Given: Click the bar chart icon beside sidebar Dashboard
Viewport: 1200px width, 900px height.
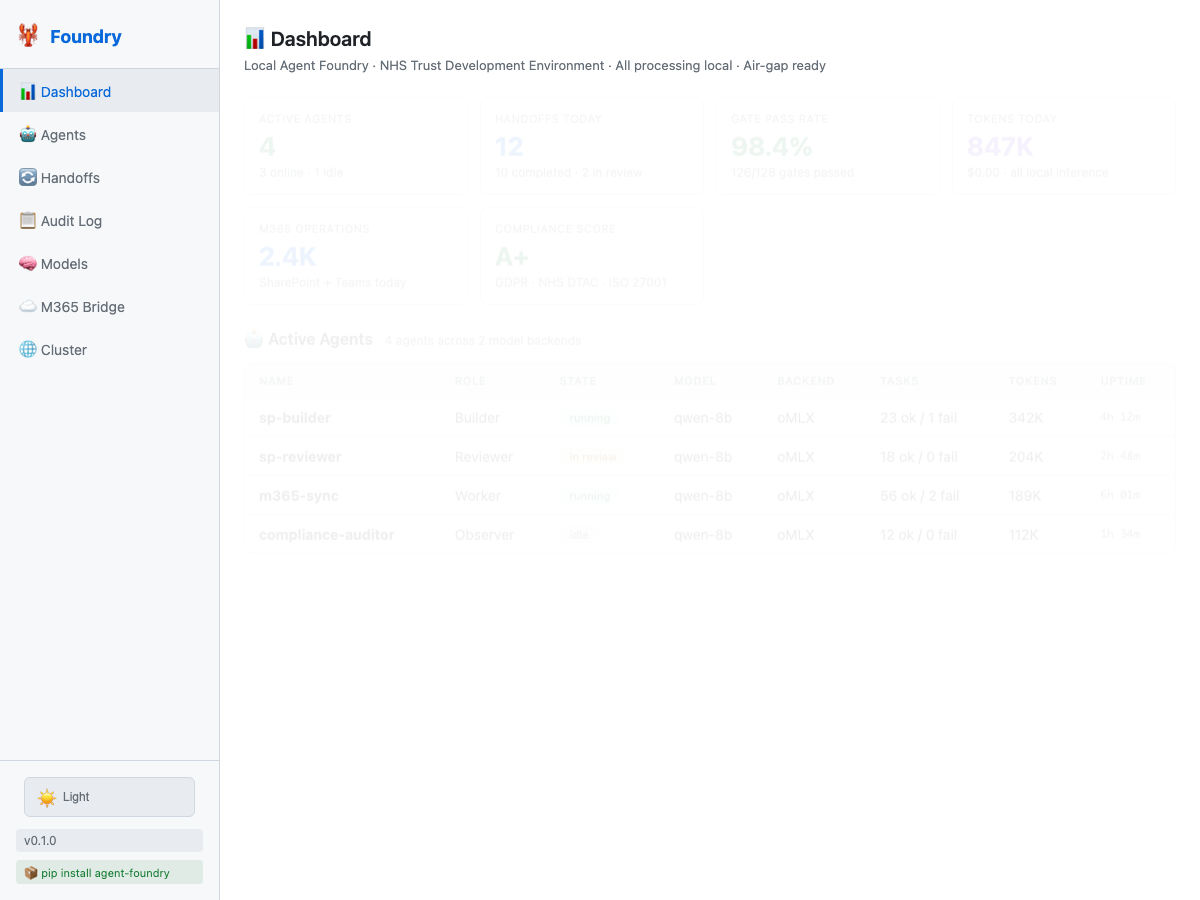Looking at the screenshot, I should (28, 92).
